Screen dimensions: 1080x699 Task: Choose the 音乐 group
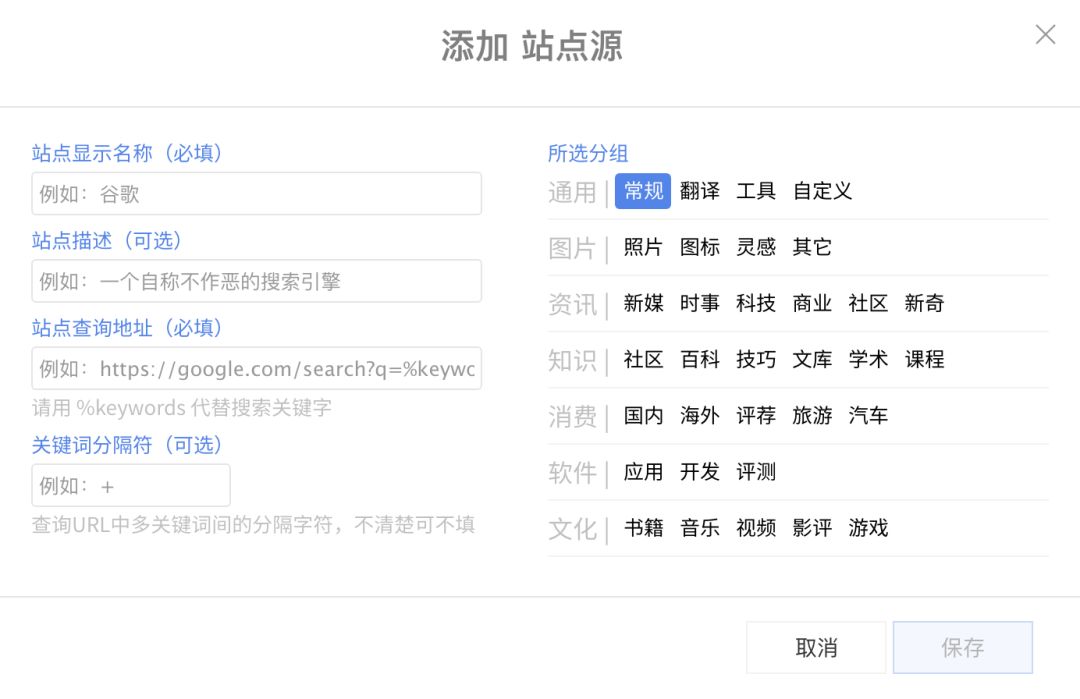click(x=700, y=528)
